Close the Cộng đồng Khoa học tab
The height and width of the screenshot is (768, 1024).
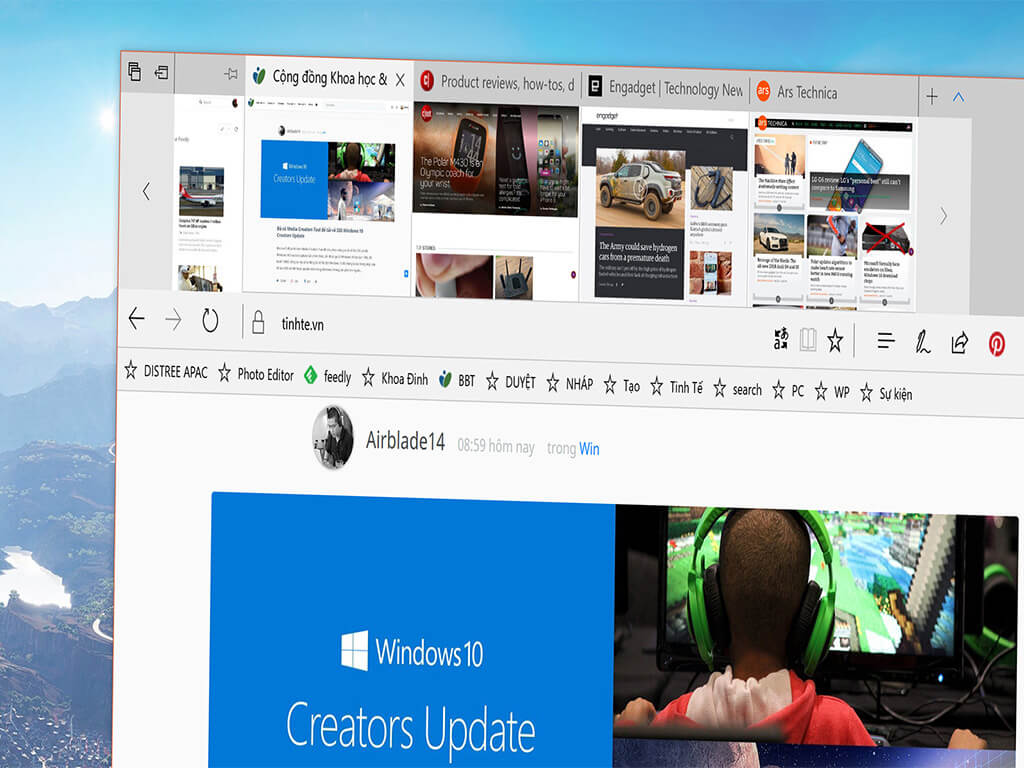click(x=400, y=80)
